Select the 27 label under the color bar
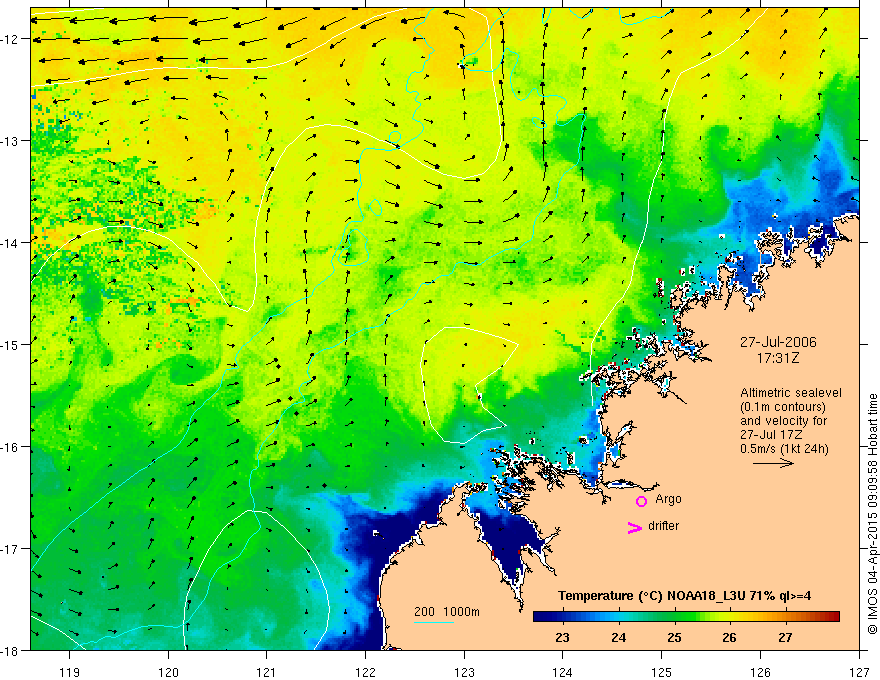The width and height of the screenshot is (880, 680). point(785,637)
